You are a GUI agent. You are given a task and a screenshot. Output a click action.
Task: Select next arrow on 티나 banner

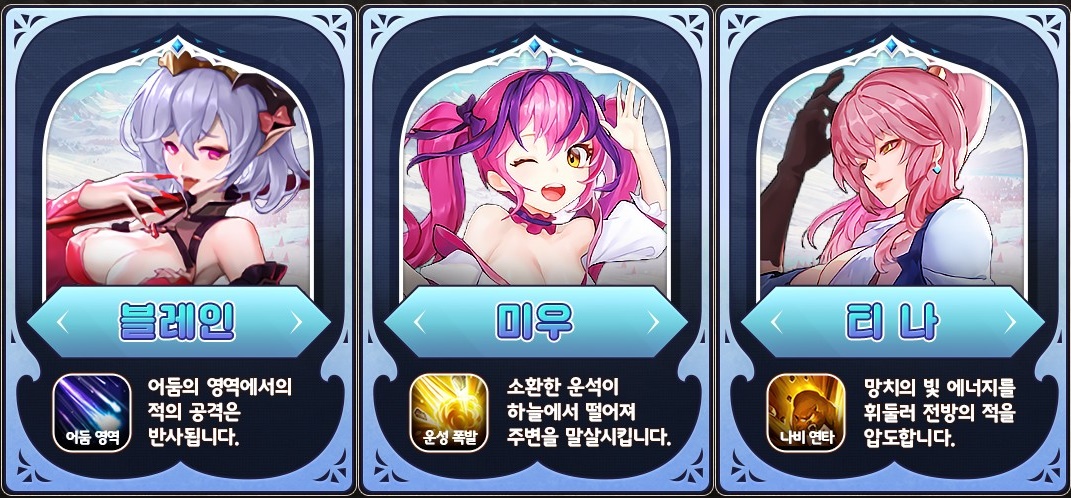1010,322
